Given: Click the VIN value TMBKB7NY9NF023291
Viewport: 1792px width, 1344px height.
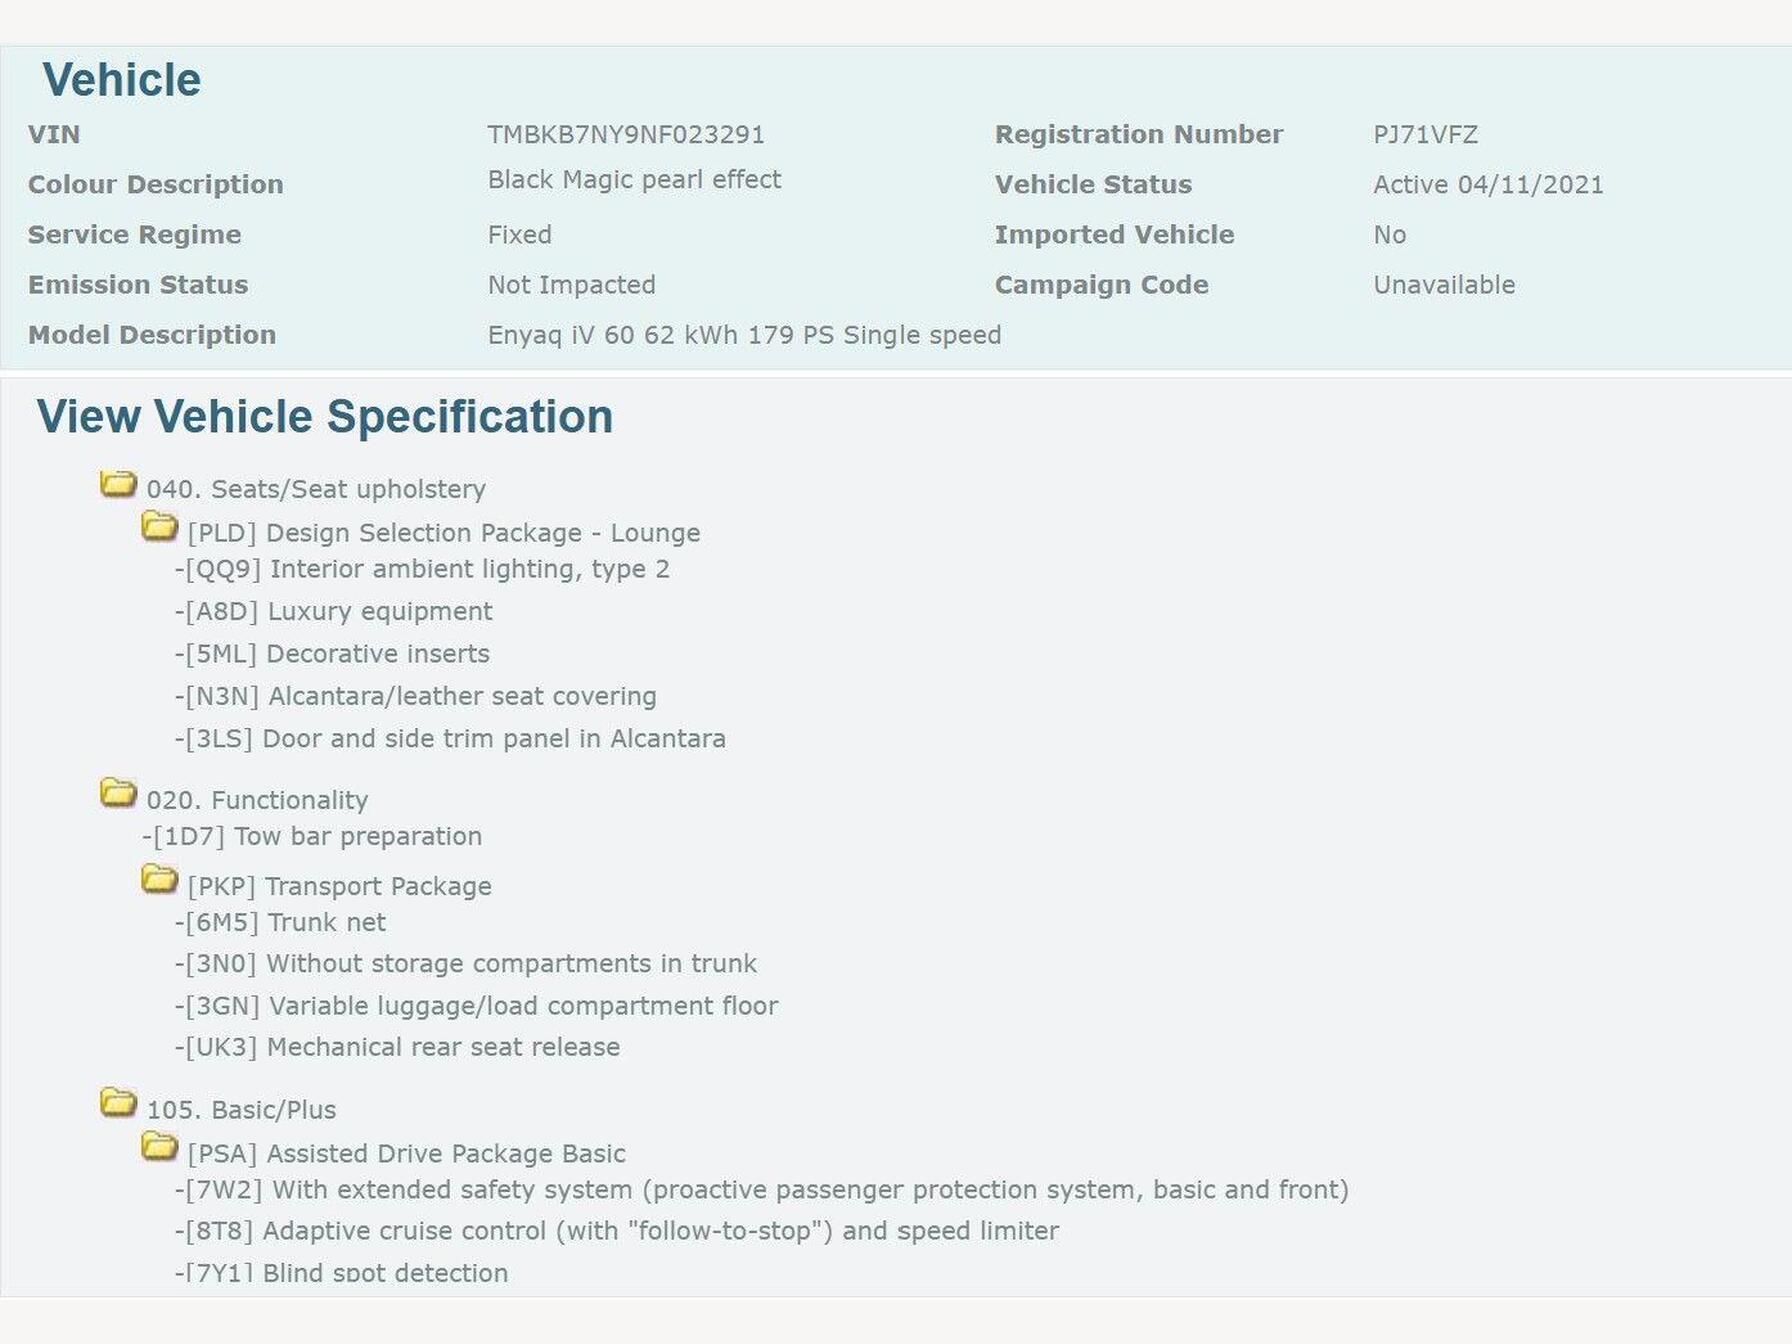Looking at the screenshot, I should [x=626, y=134].
